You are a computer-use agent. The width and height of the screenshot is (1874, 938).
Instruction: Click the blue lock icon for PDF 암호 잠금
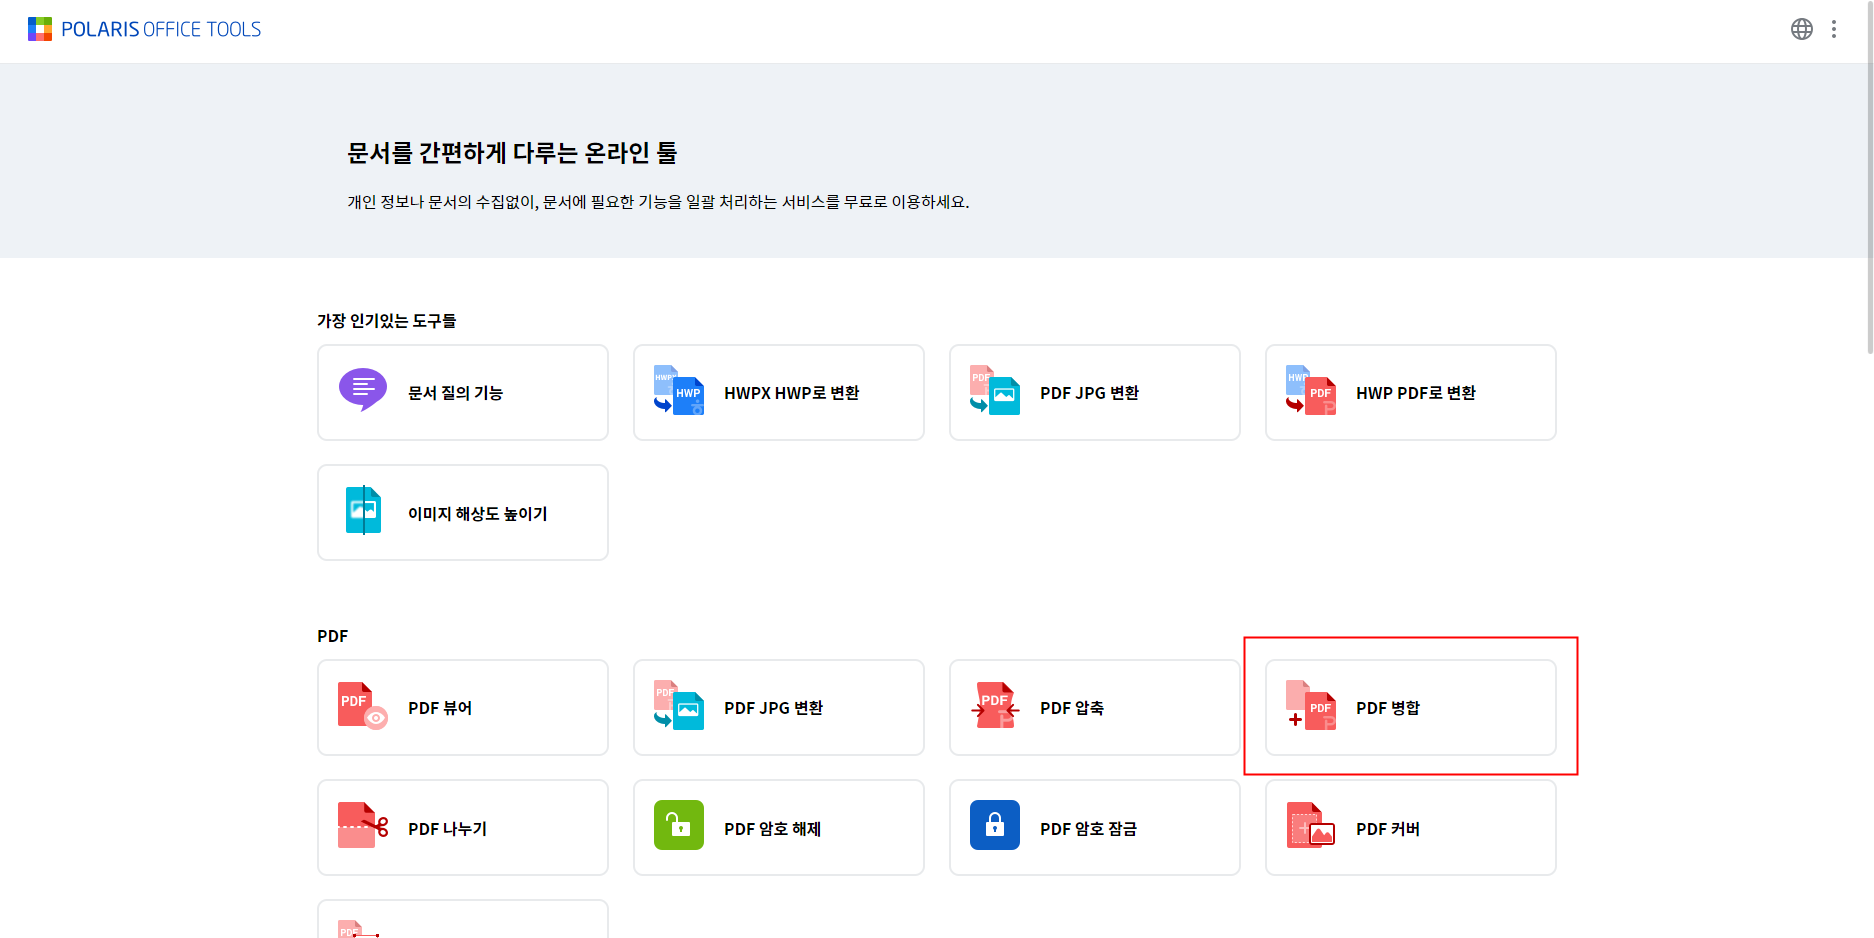(995, 825)
